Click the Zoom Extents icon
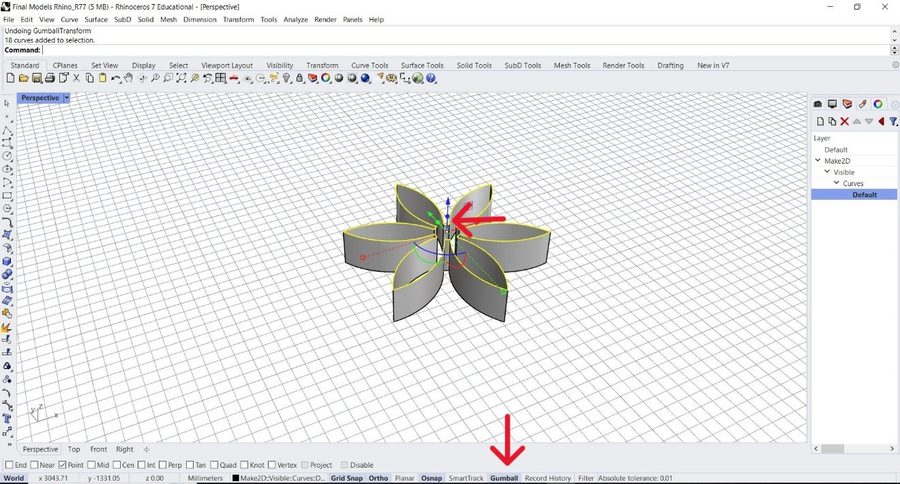 (181, 78)
